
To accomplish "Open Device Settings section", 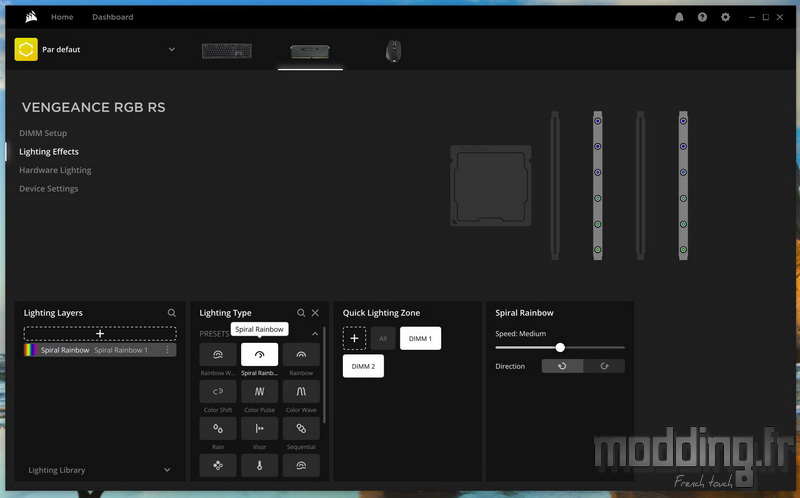I will pyautogui.click(x=48, y=188).
